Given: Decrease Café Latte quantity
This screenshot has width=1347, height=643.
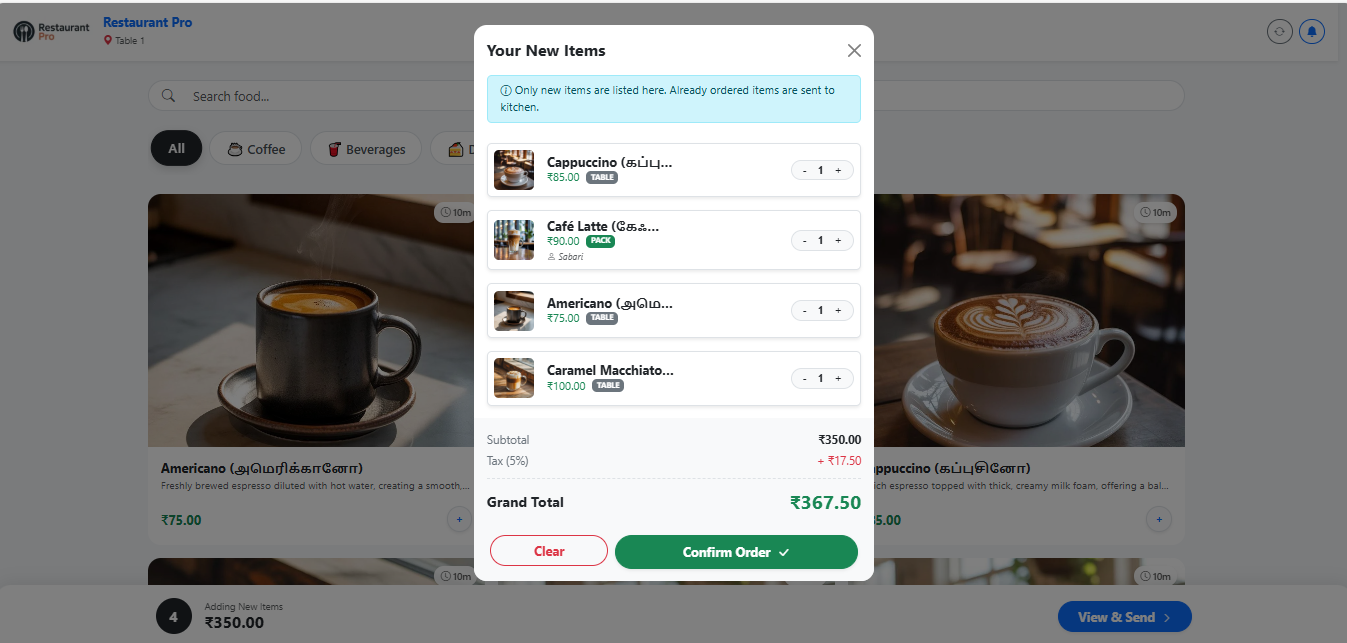Looking at the screenshot, I should [x=804, y=240].
